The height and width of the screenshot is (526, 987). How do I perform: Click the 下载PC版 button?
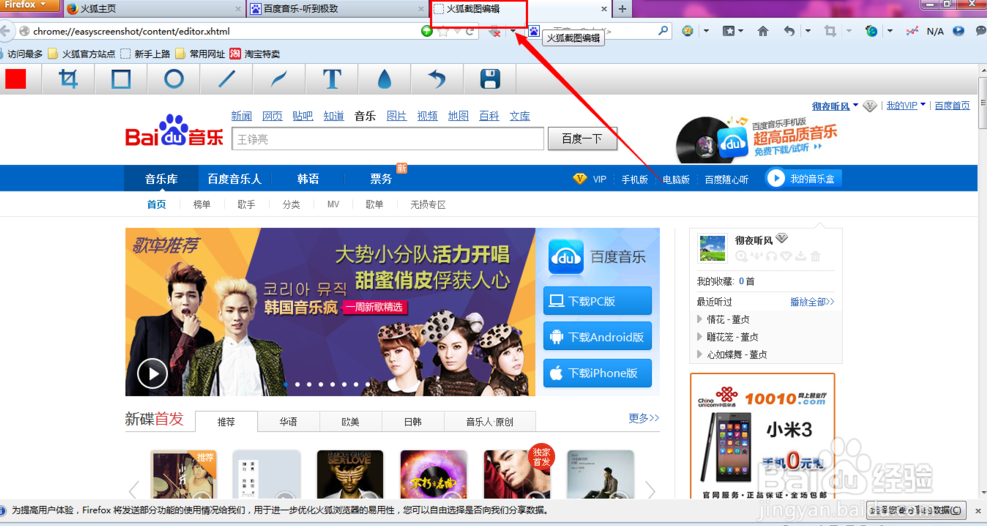tap(597, 301)
